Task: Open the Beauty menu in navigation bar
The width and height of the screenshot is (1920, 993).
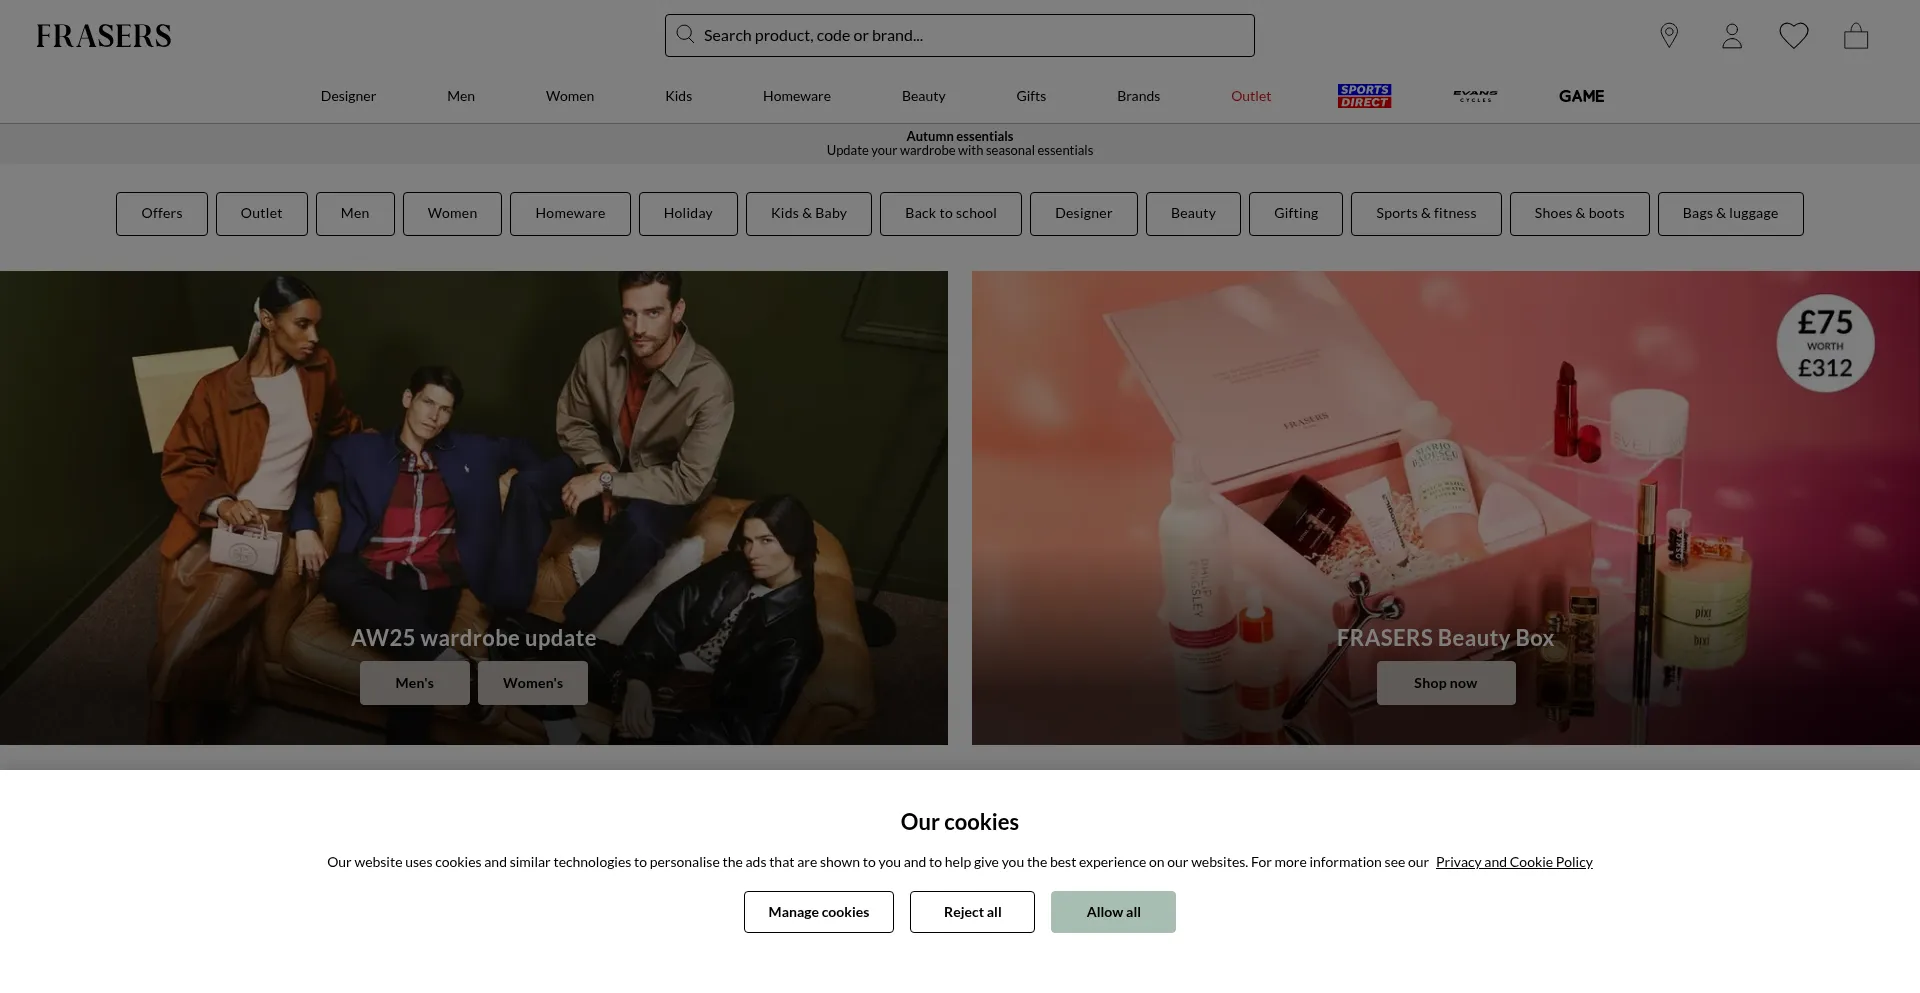Action: pos(924,96)
